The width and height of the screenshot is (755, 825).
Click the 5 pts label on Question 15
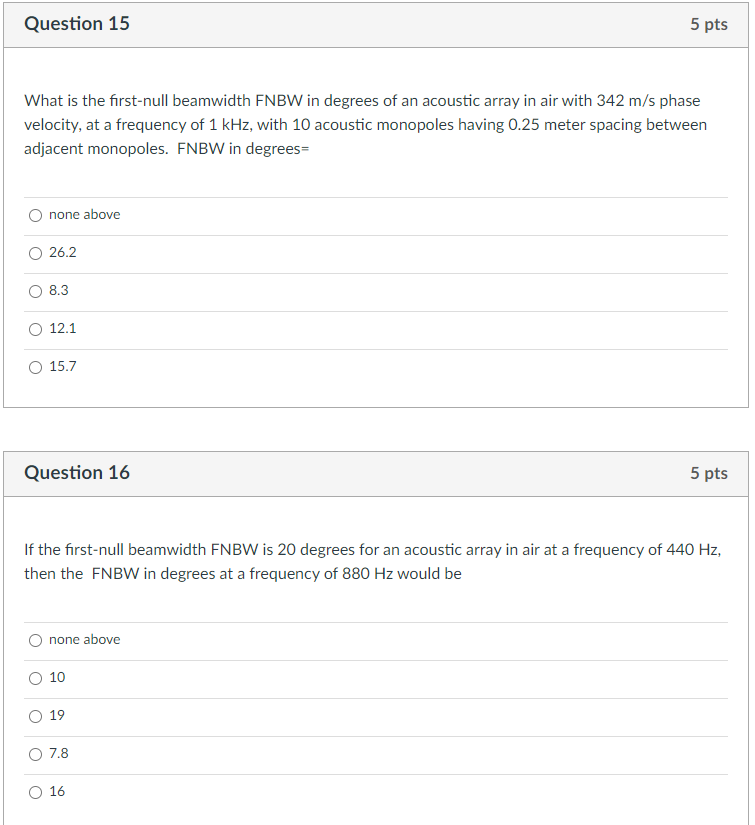(710, 24)
